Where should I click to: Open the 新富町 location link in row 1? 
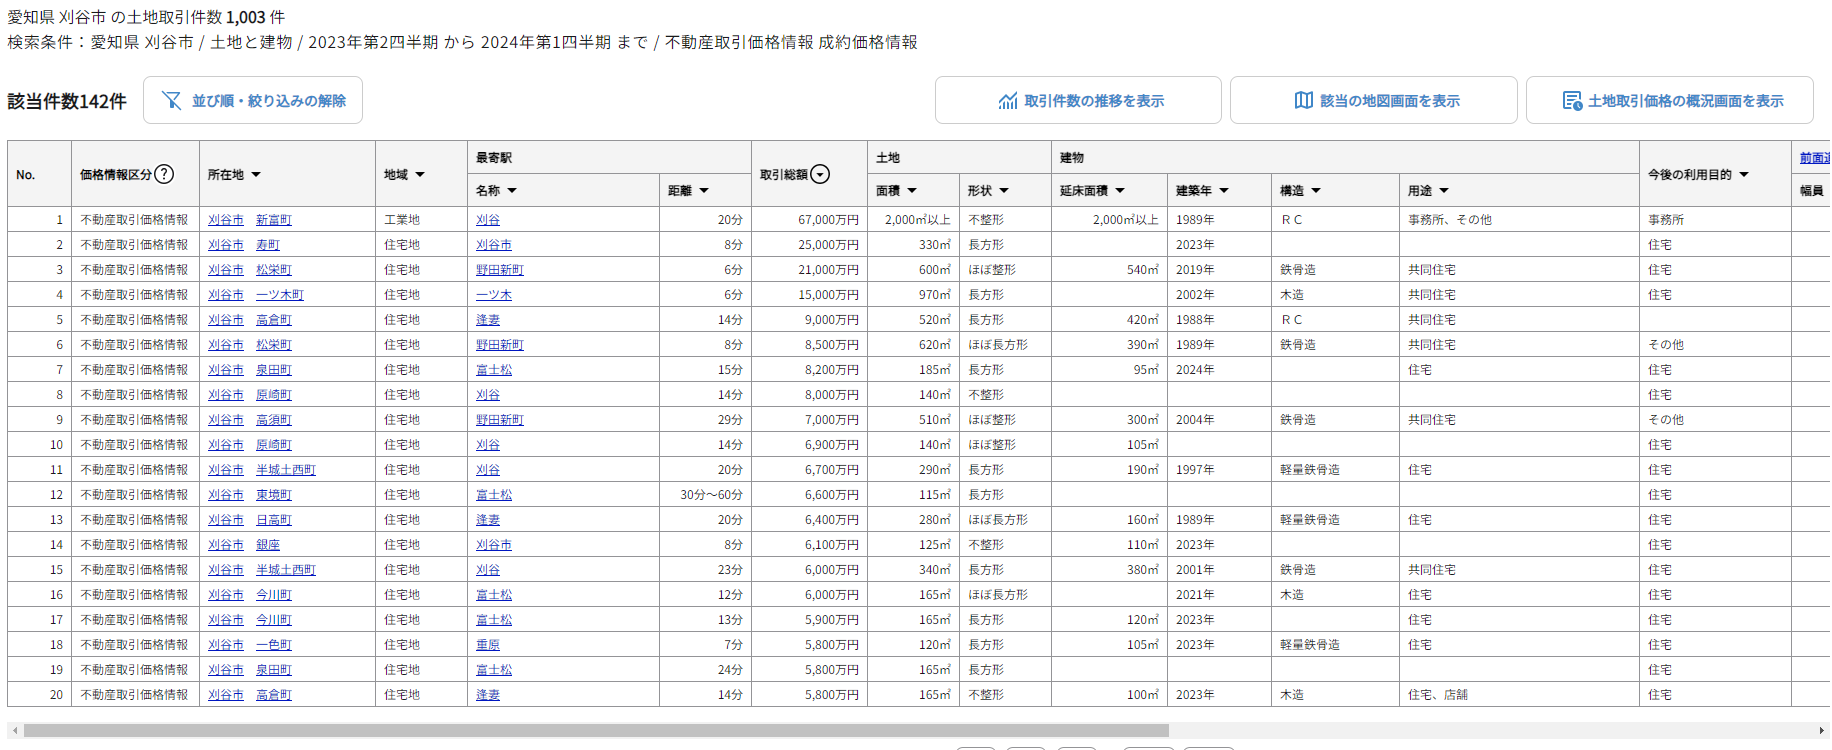(x=273, y=220)
